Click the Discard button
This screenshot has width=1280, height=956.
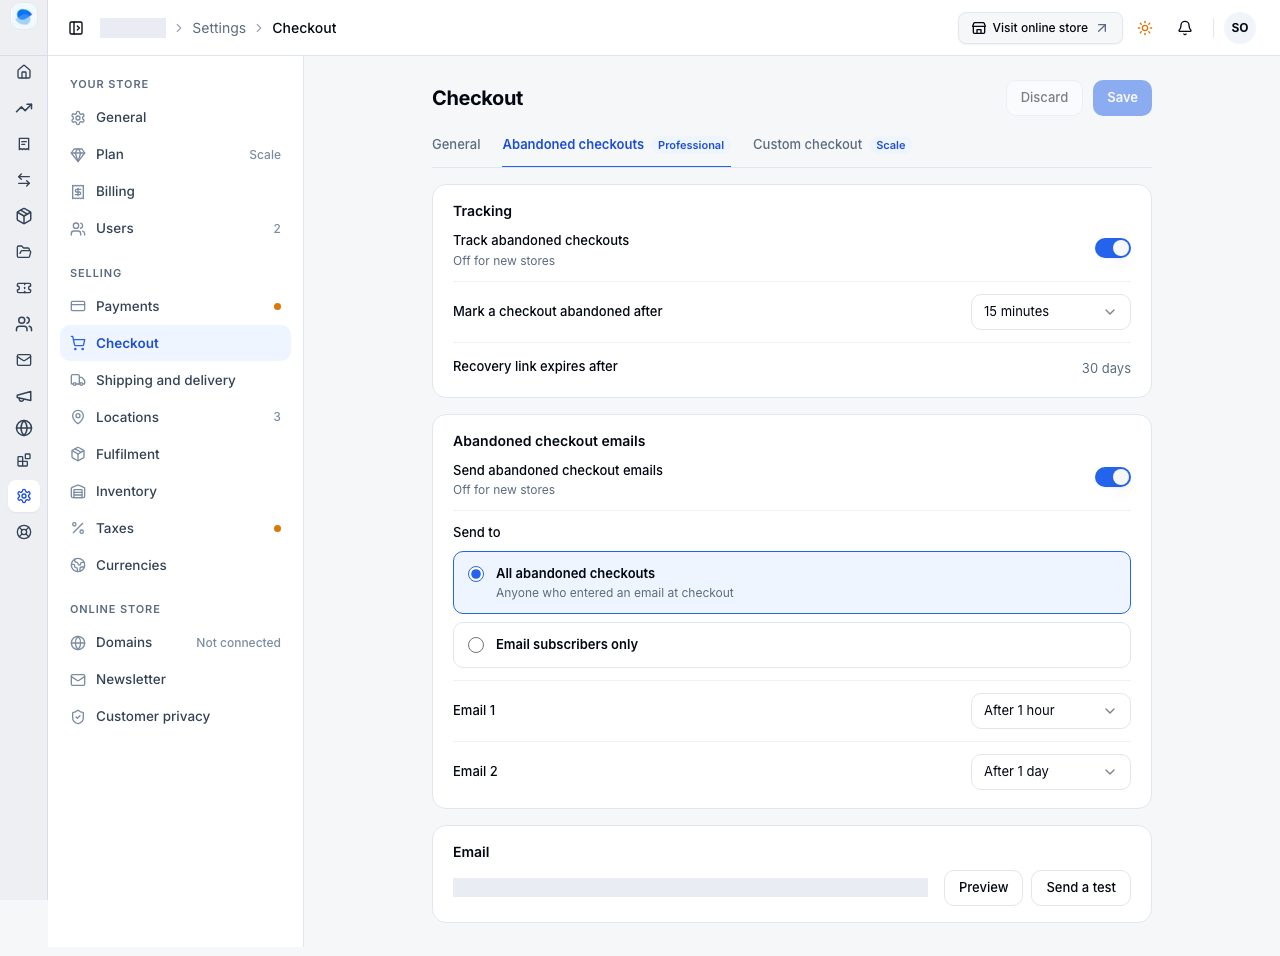pos(1044,98)
